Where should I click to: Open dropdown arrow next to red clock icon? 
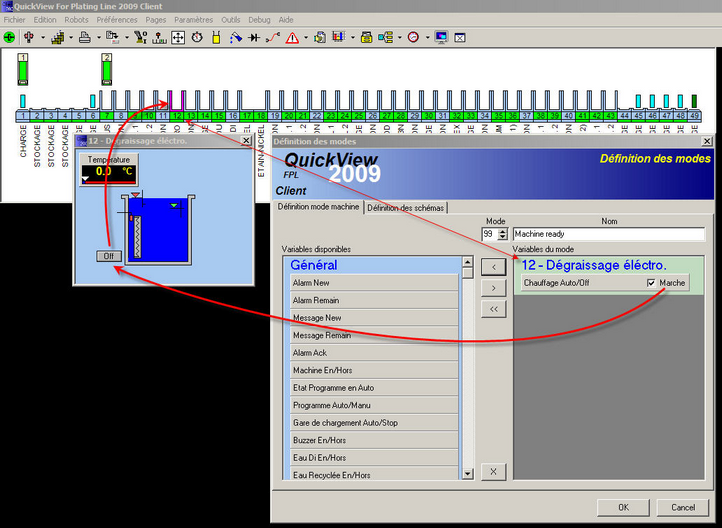click(427, 38)
